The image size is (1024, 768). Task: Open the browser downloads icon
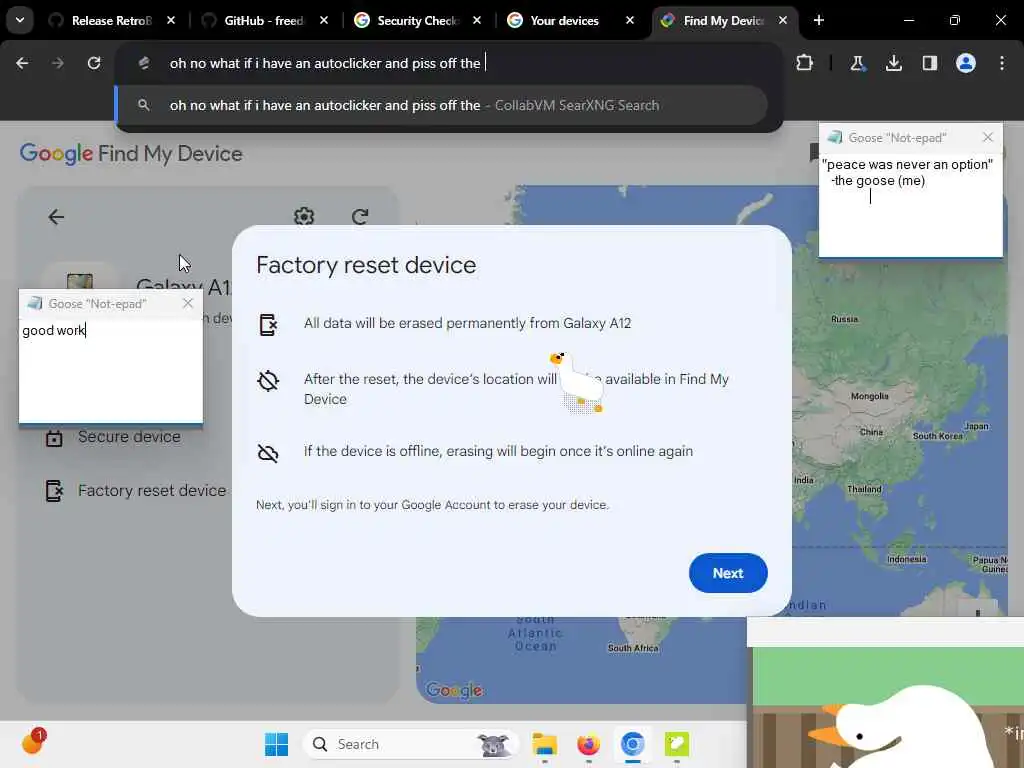(x=893, y=63)
